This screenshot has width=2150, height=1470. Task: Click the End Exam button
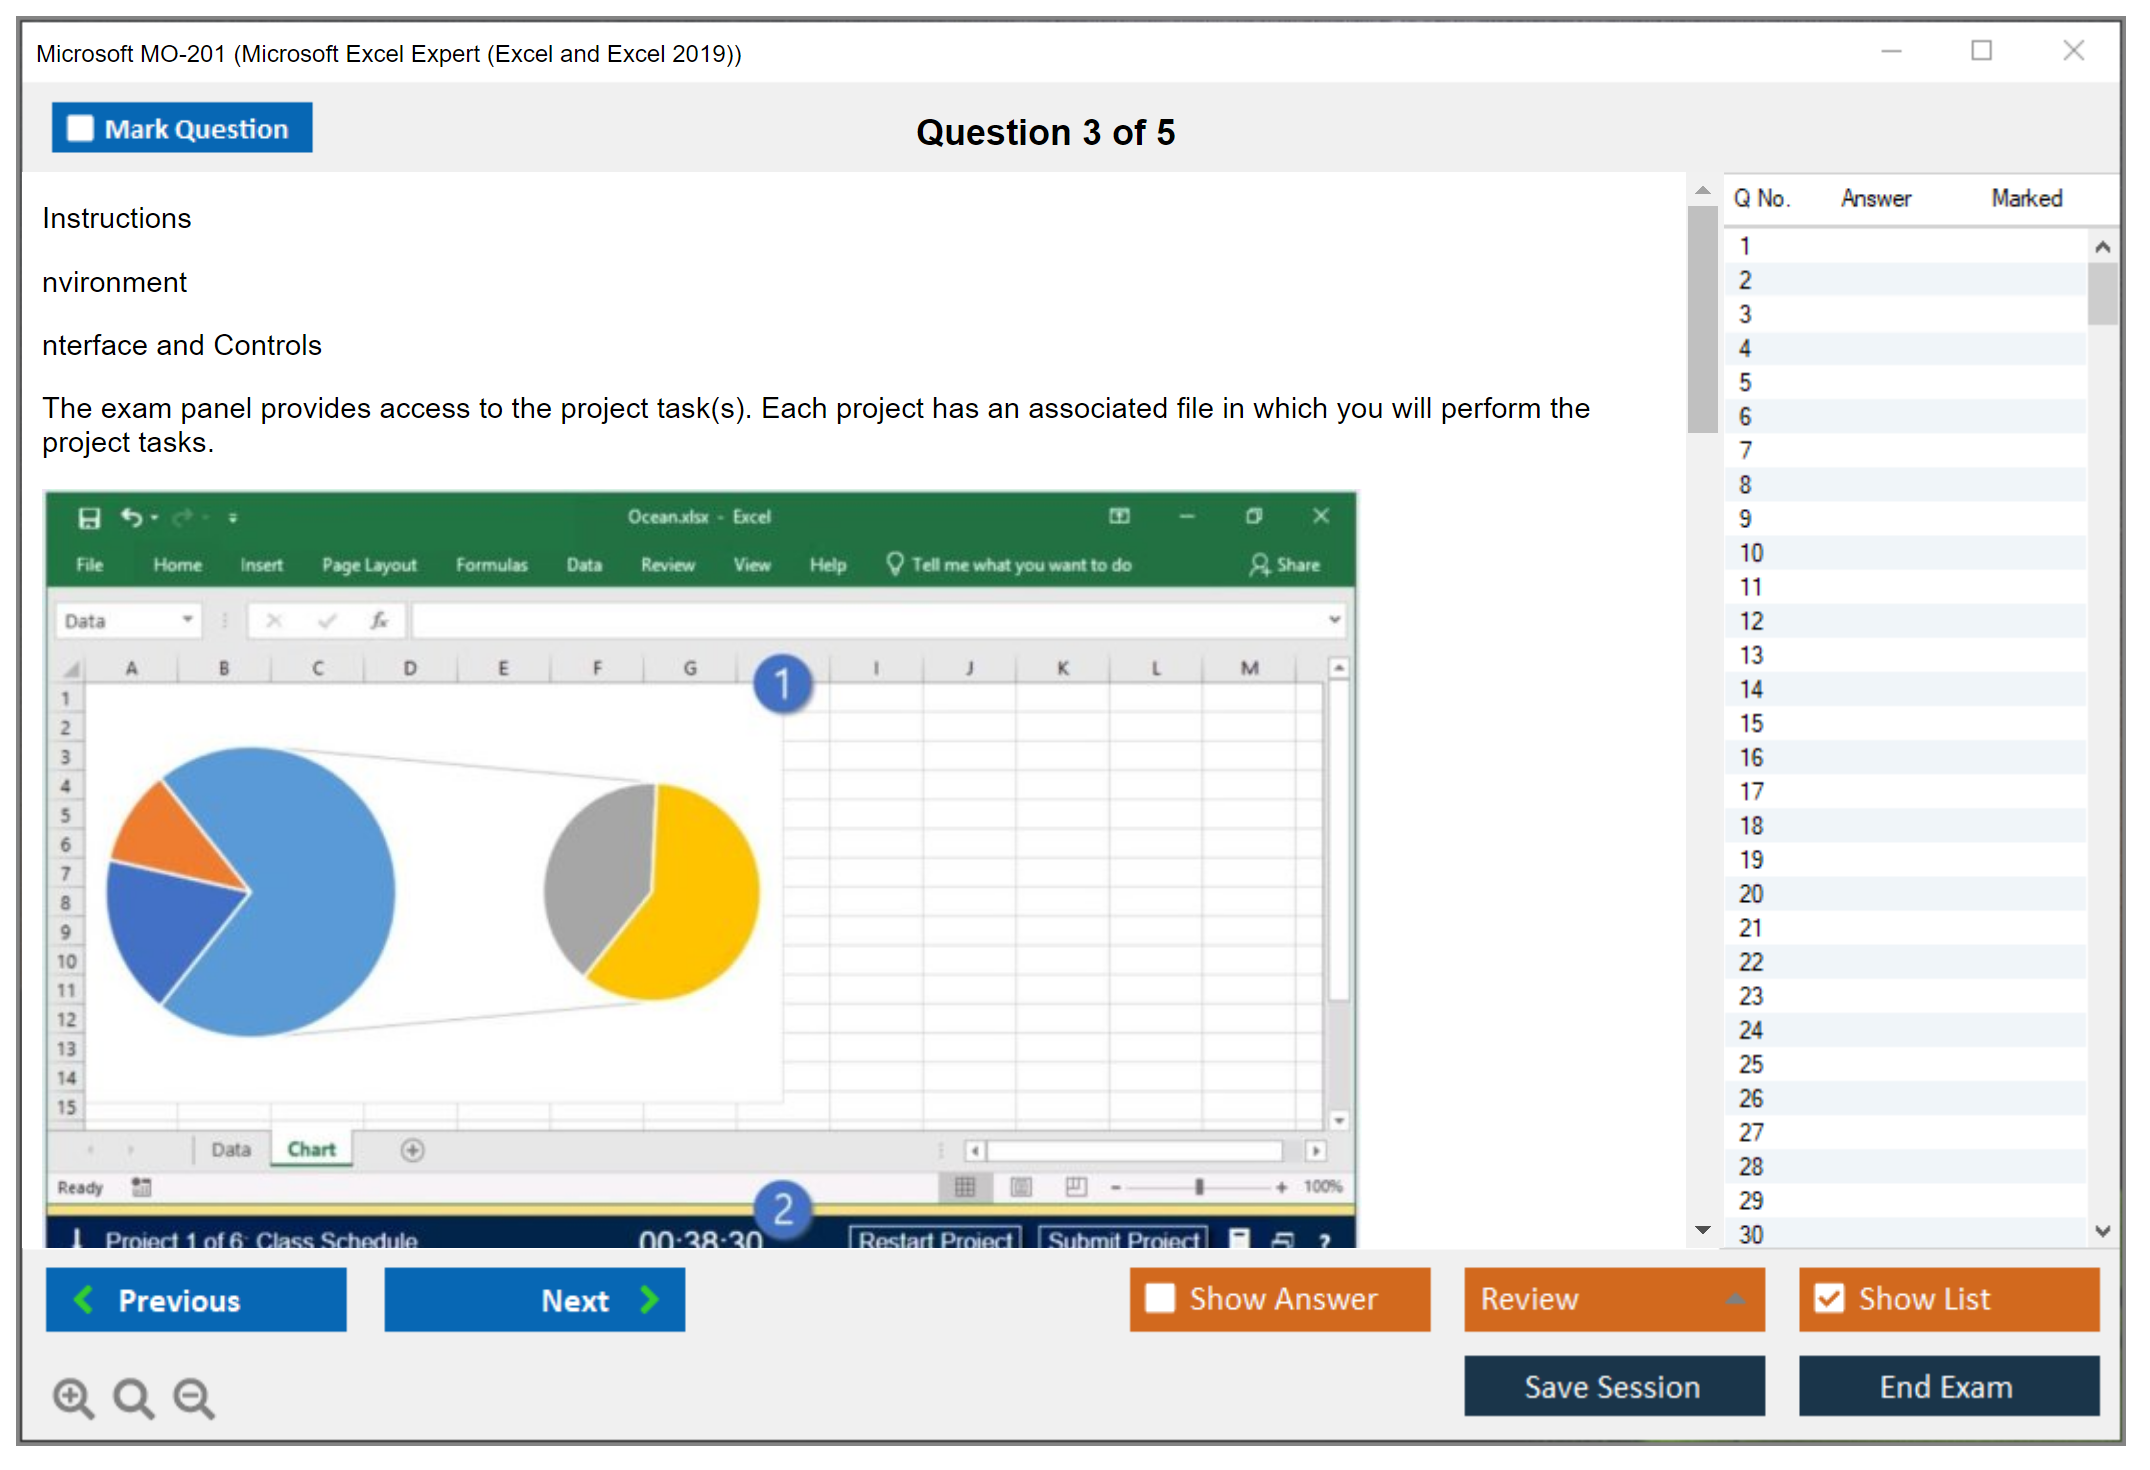(1947, 1386)
